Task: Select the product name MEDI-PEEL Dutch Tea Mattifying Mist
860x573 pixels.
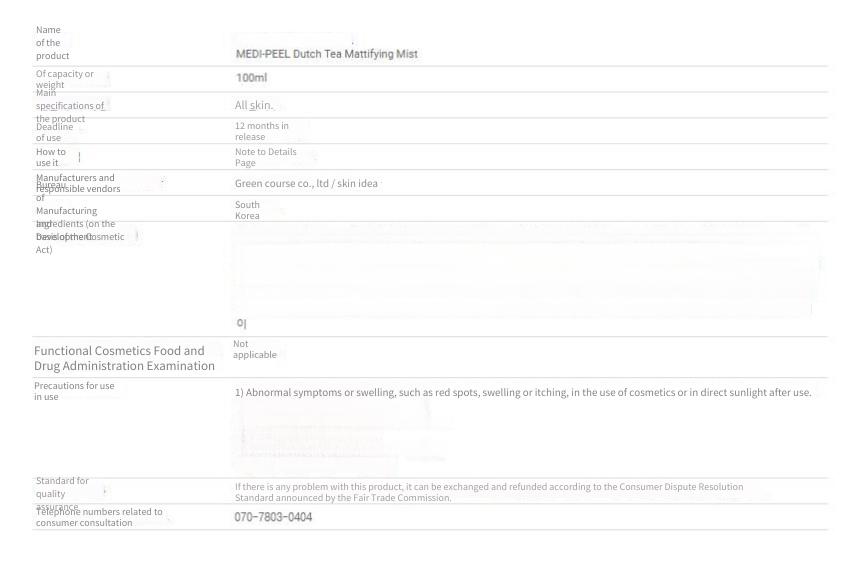Action: (326, 54)
